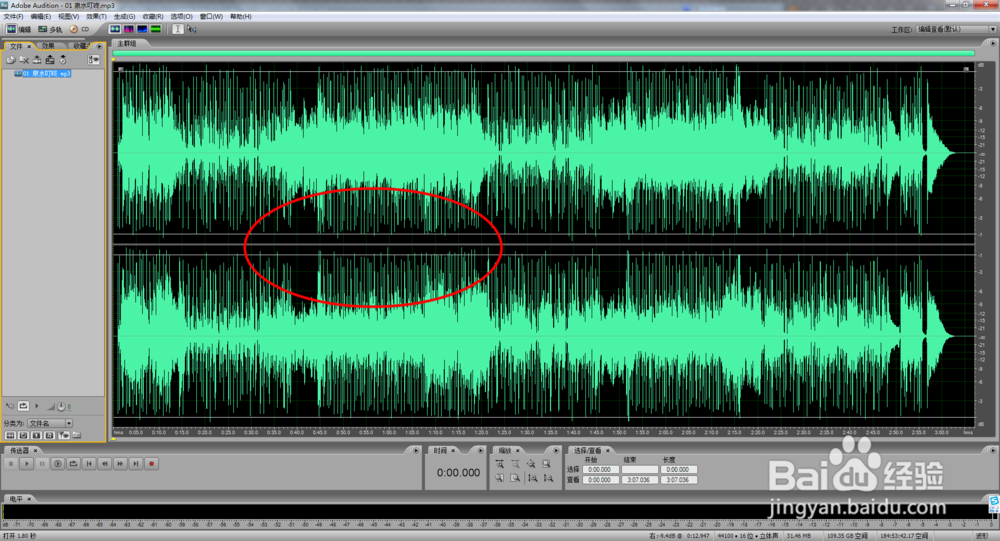Open the 视图(V) menu
This screenshot has height=541, width=1000.
(x=68, y=17)
